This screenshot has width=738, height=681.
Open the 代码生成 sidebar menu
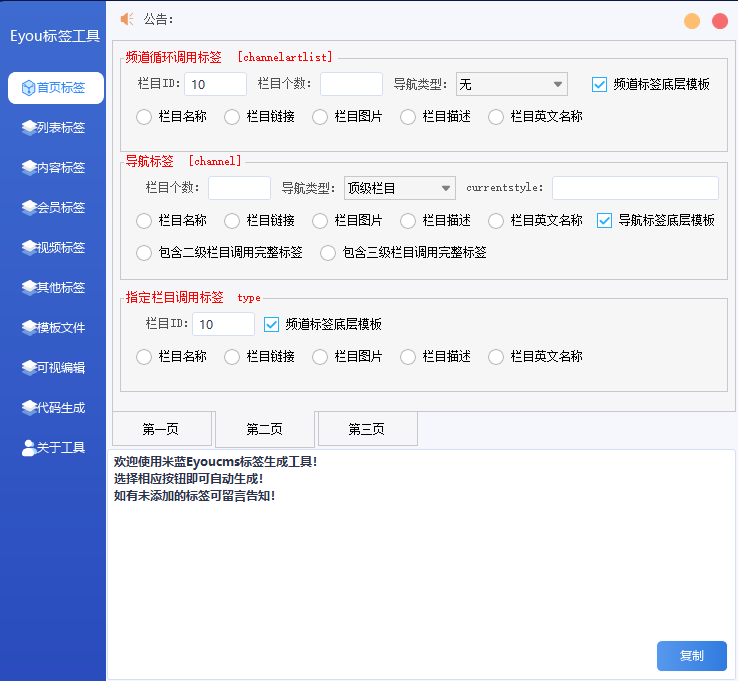(56, 408)
